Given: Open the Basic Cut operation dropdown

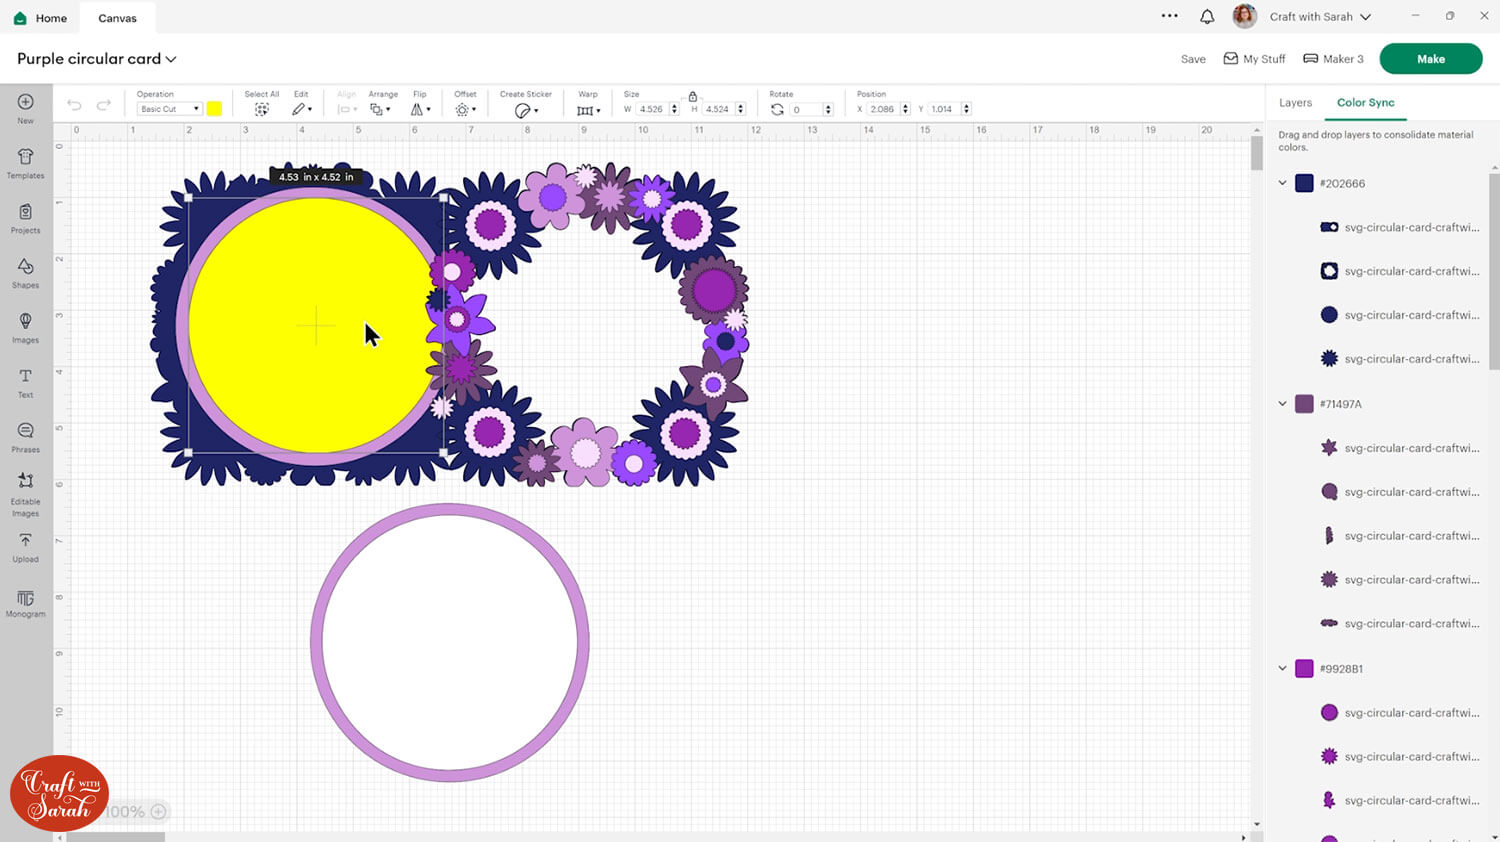Looking at the screenshot, I should click(169, 108).
